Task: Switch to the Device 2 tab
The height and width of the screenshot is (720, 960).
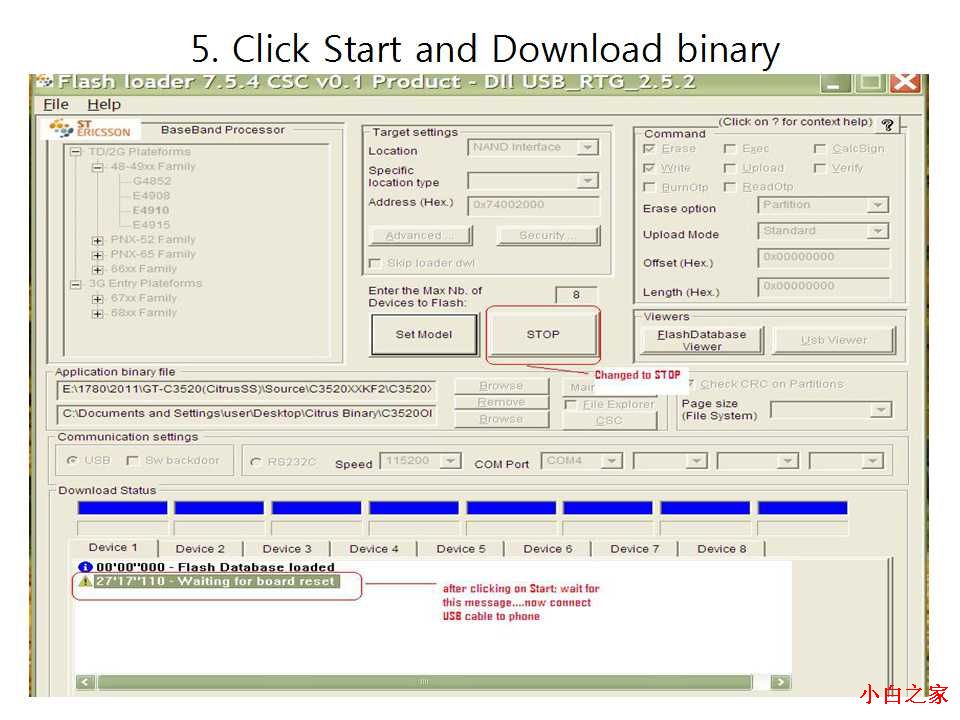Action: 200,549
